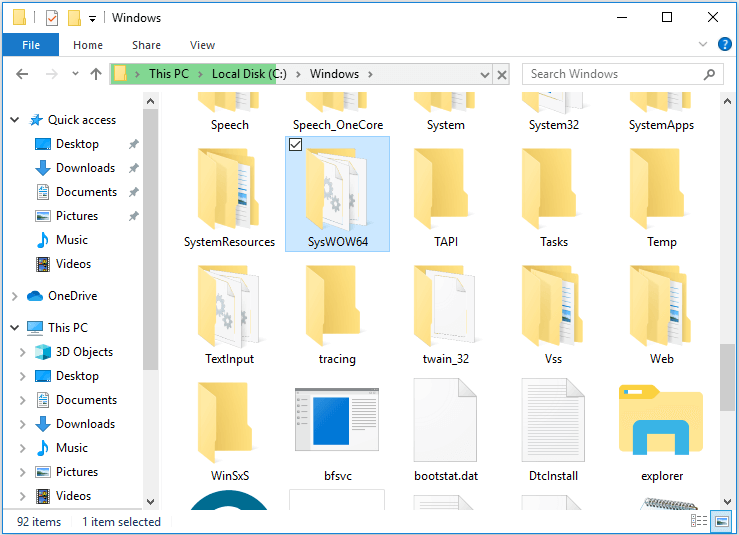Expand the OneDrive tree node
This screenshot has width=739, height=535.
(x=15, y=296)
